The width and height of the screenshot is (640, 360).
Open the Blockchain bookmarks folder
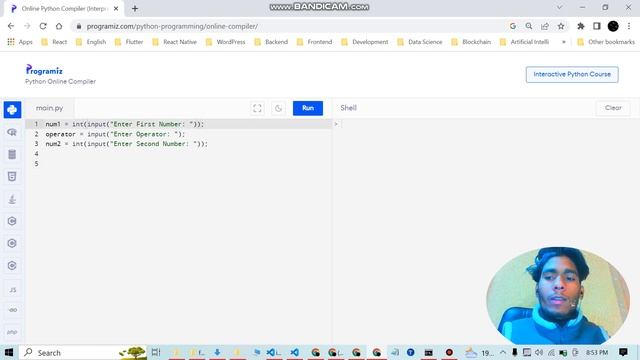point(471,42)
